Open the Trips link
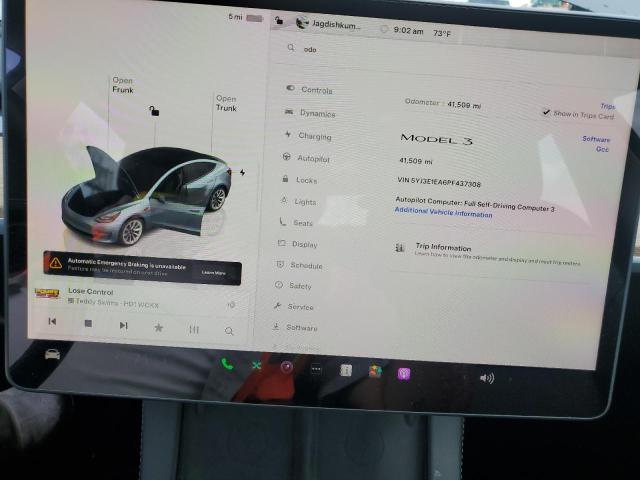Screen dimensions: 640x480 [607, 106]
